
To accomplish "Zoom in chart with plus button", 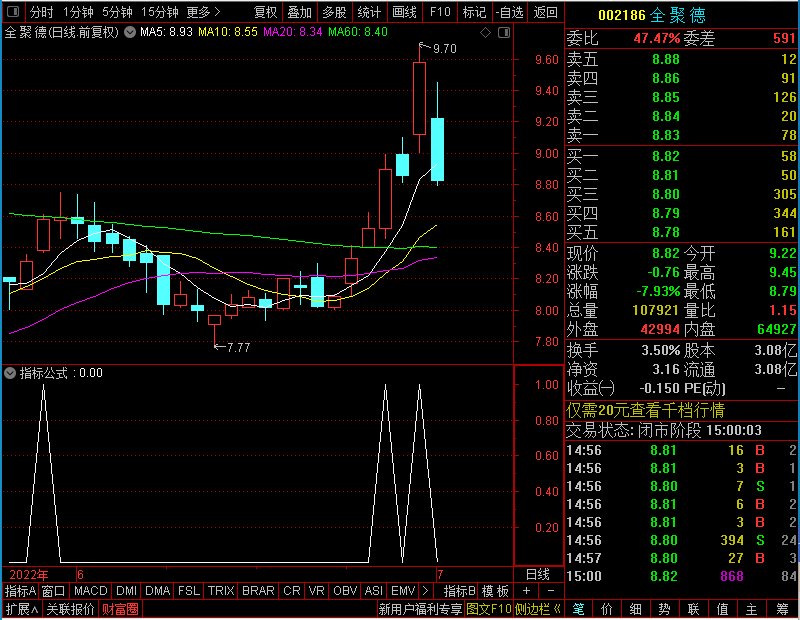I will [x=526, y=591].
